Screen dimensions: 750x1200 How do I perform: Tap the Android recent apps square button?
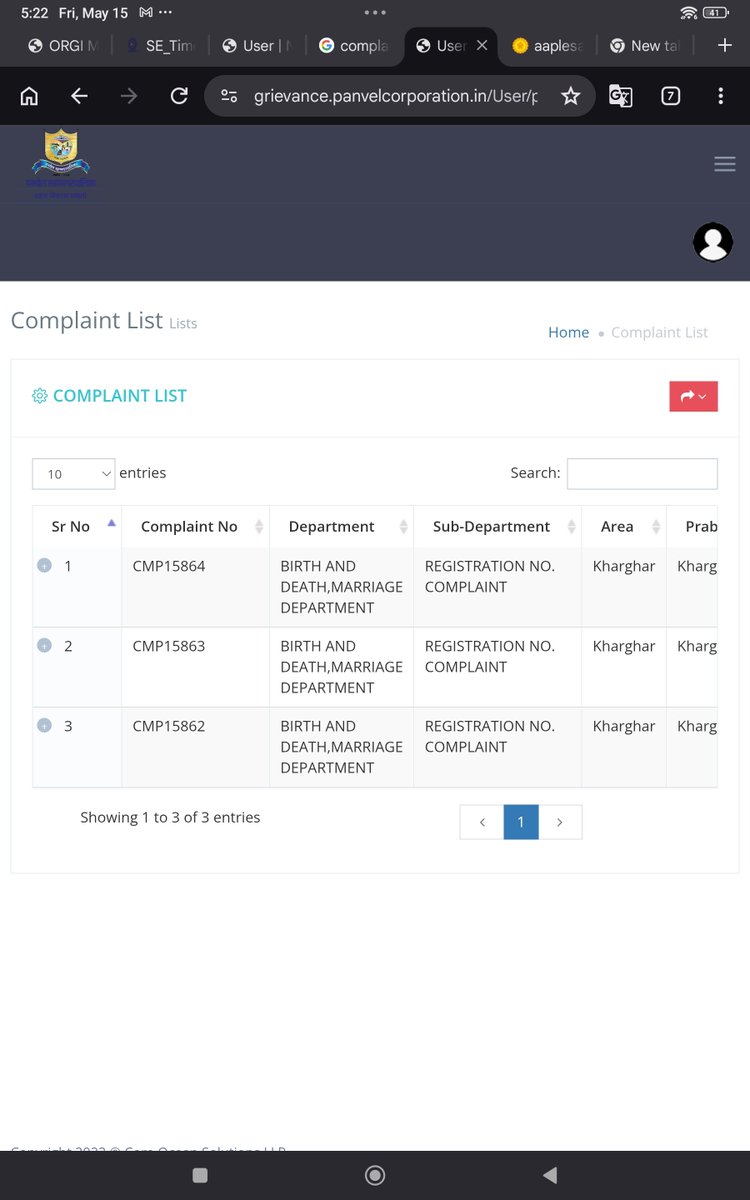pyautogui.click(x=200, y=1175)
